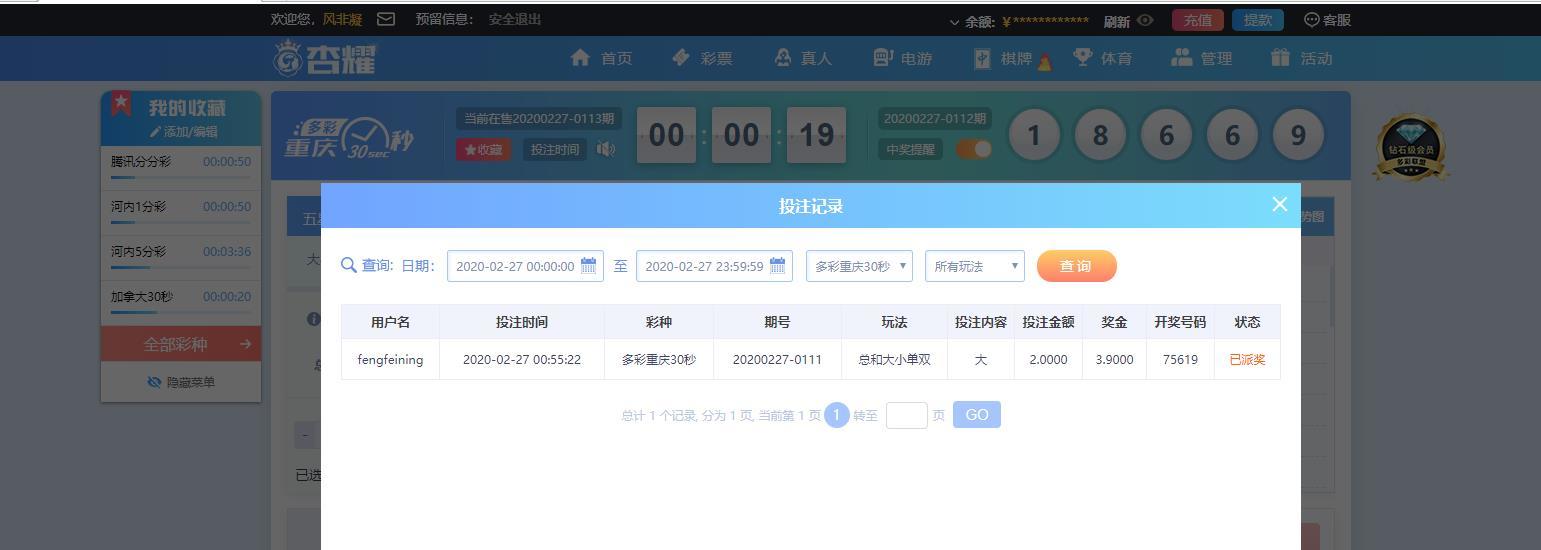Screen dimensions: 1541x550
Task: Click the 总和大小单双 play cell
Action: coord(894,359)
